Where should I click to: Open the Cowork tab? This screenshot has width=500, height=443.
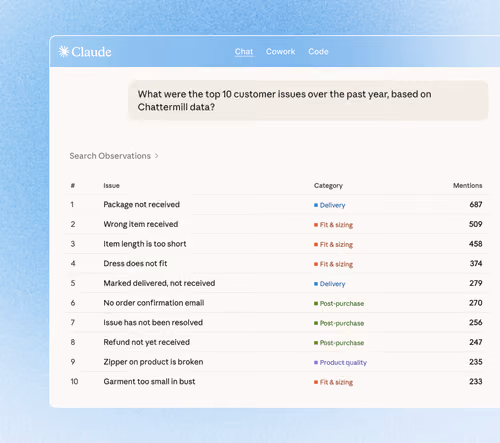(x=280, y=52)
